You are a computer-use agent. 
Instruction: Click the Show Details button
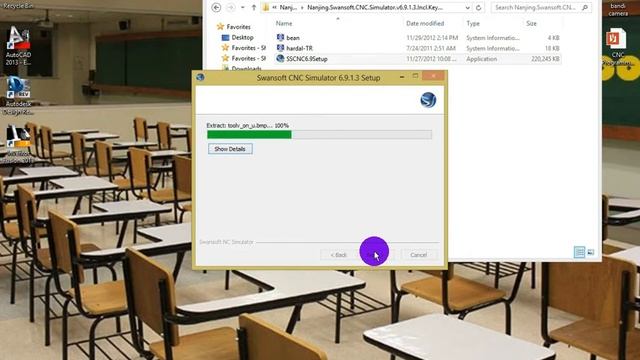coord(230,149)
